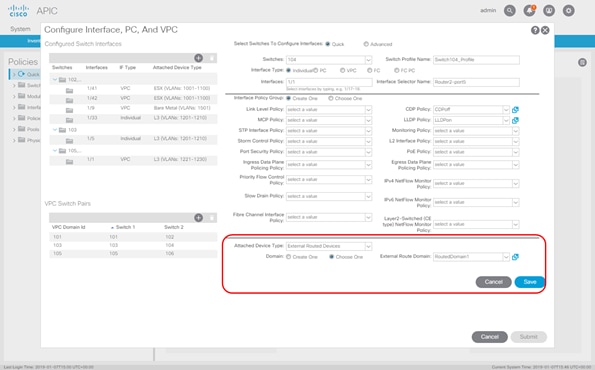Delete selected switch interface trash icon

coord(212,58)
